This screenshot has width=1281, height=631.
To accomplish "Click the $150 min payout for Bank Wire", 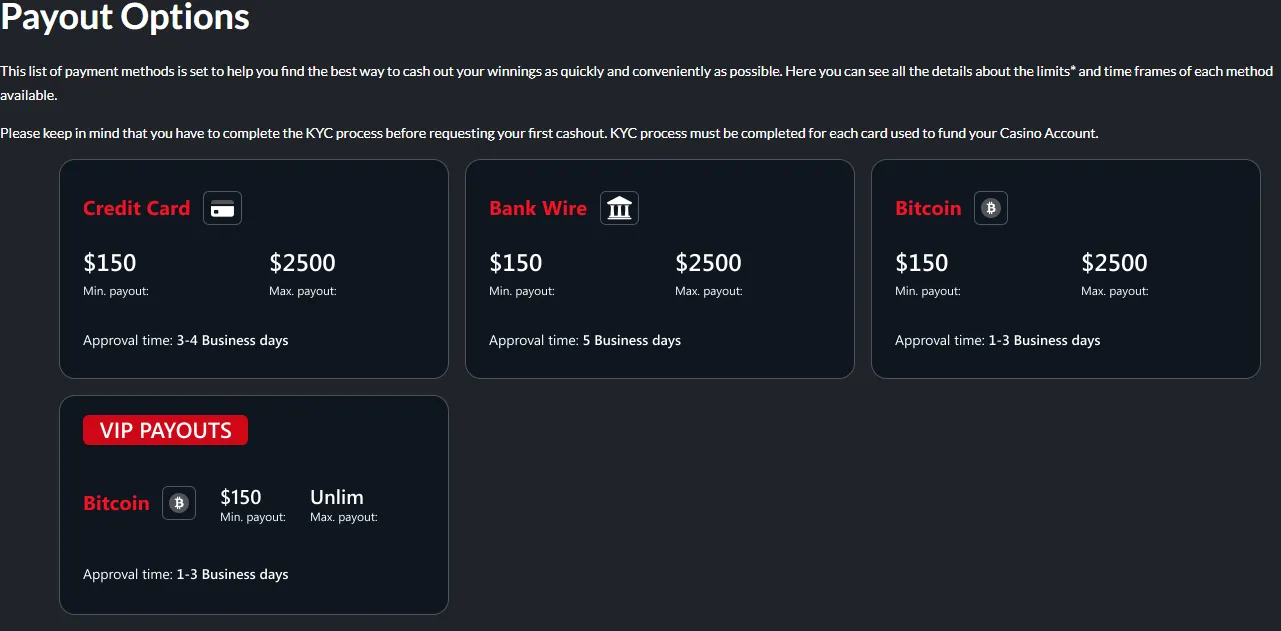I will coord(515,263).
